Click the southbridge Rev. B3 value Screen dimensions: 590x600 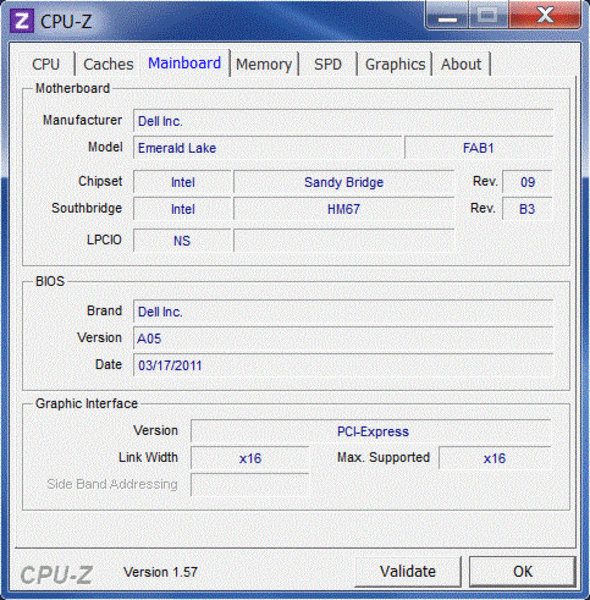[x=527, y=209]
